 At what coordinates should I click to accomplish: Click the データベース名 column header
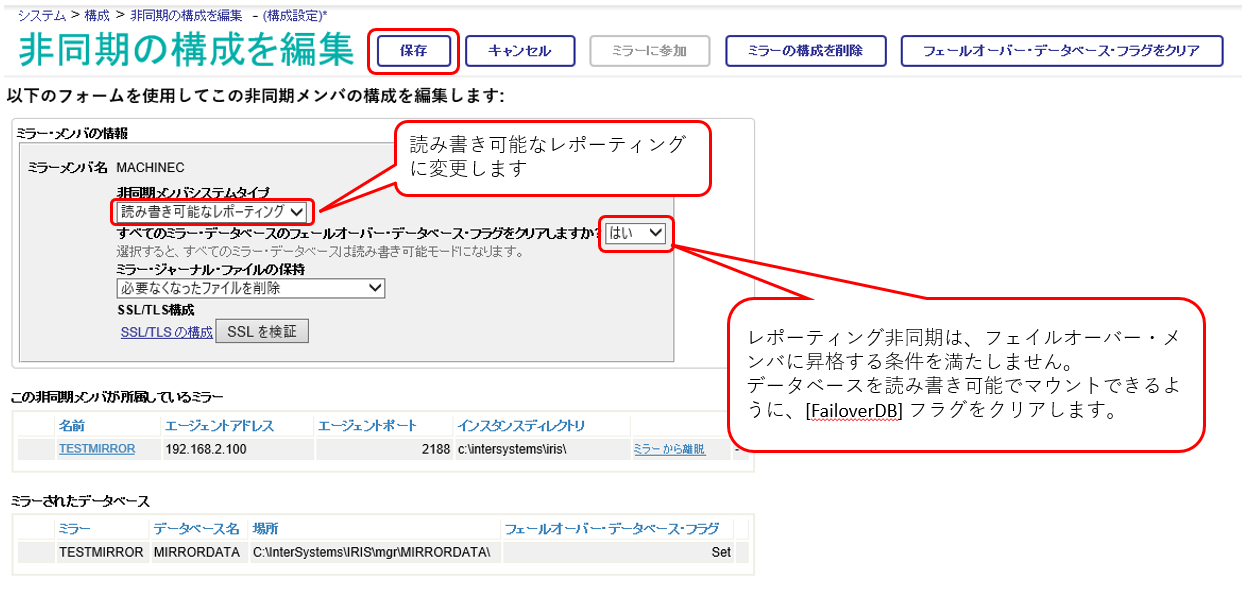pos(196,529)
